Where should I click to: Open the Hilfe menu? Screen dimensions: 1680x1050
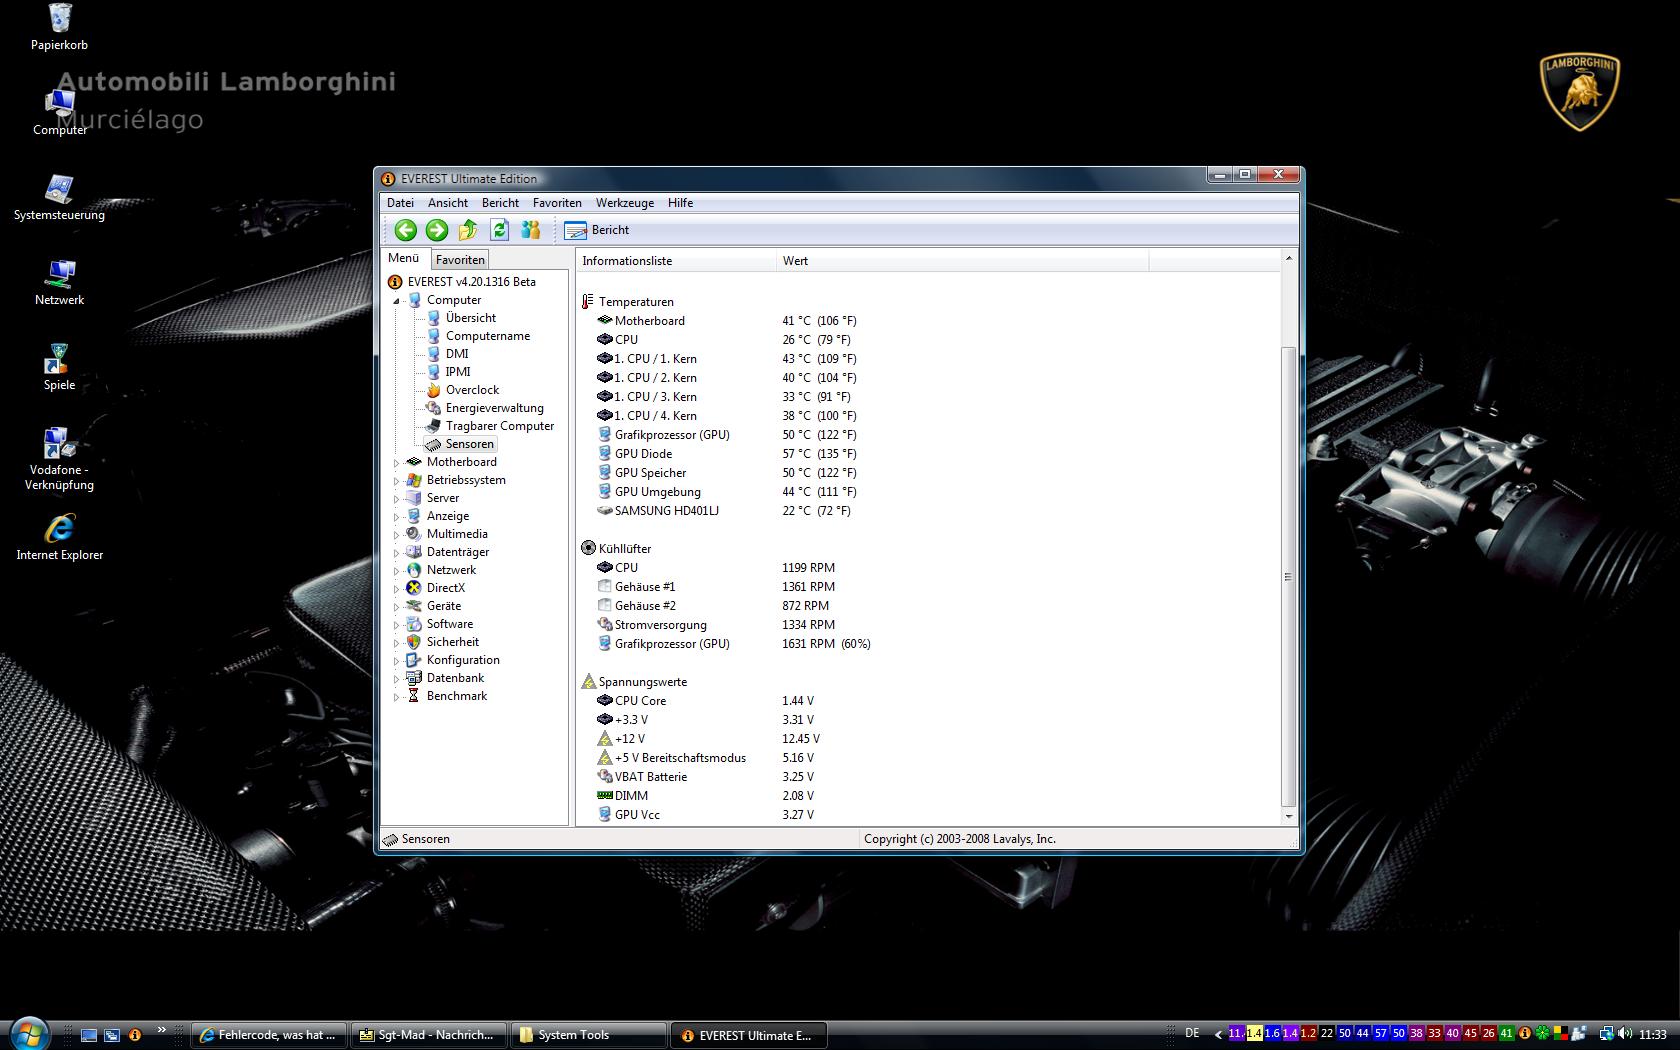click(680, 203)
